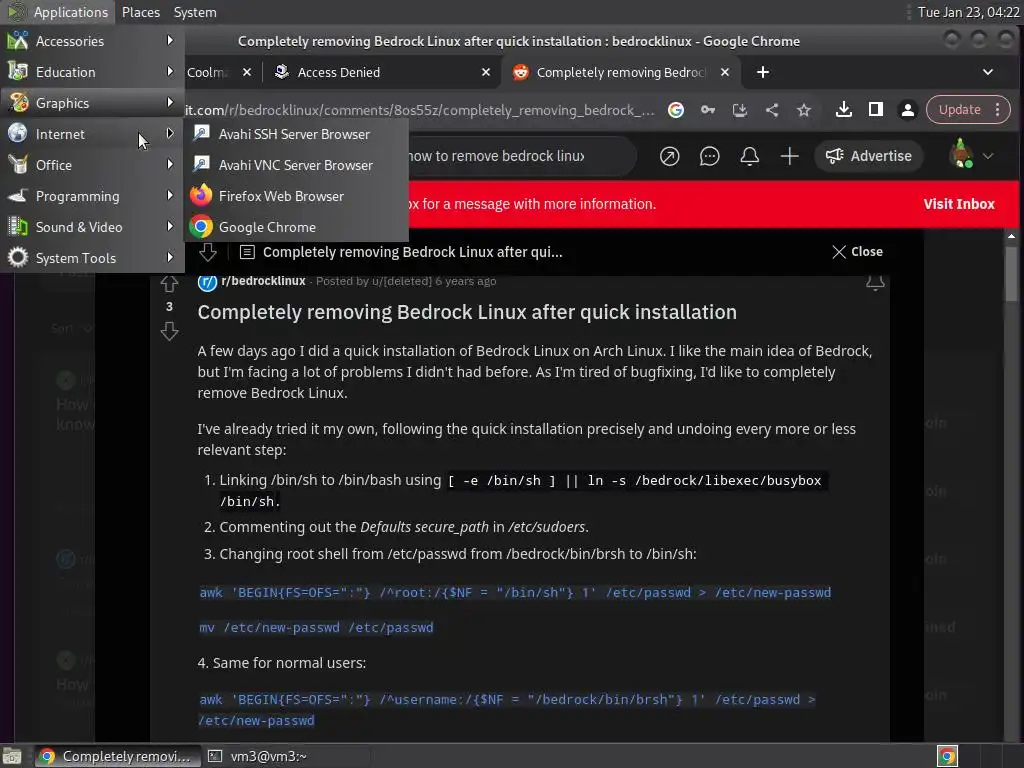Switch to Completely removing Bedrock tab
This screenshot has width=1024, height=768.
click(x=620, y=72)
